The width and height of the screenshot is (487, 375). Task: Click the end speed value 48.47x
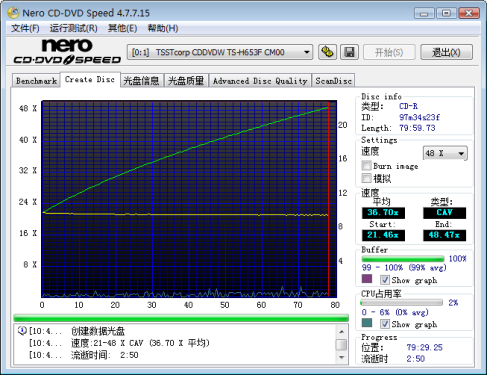[x=444, y=235]
